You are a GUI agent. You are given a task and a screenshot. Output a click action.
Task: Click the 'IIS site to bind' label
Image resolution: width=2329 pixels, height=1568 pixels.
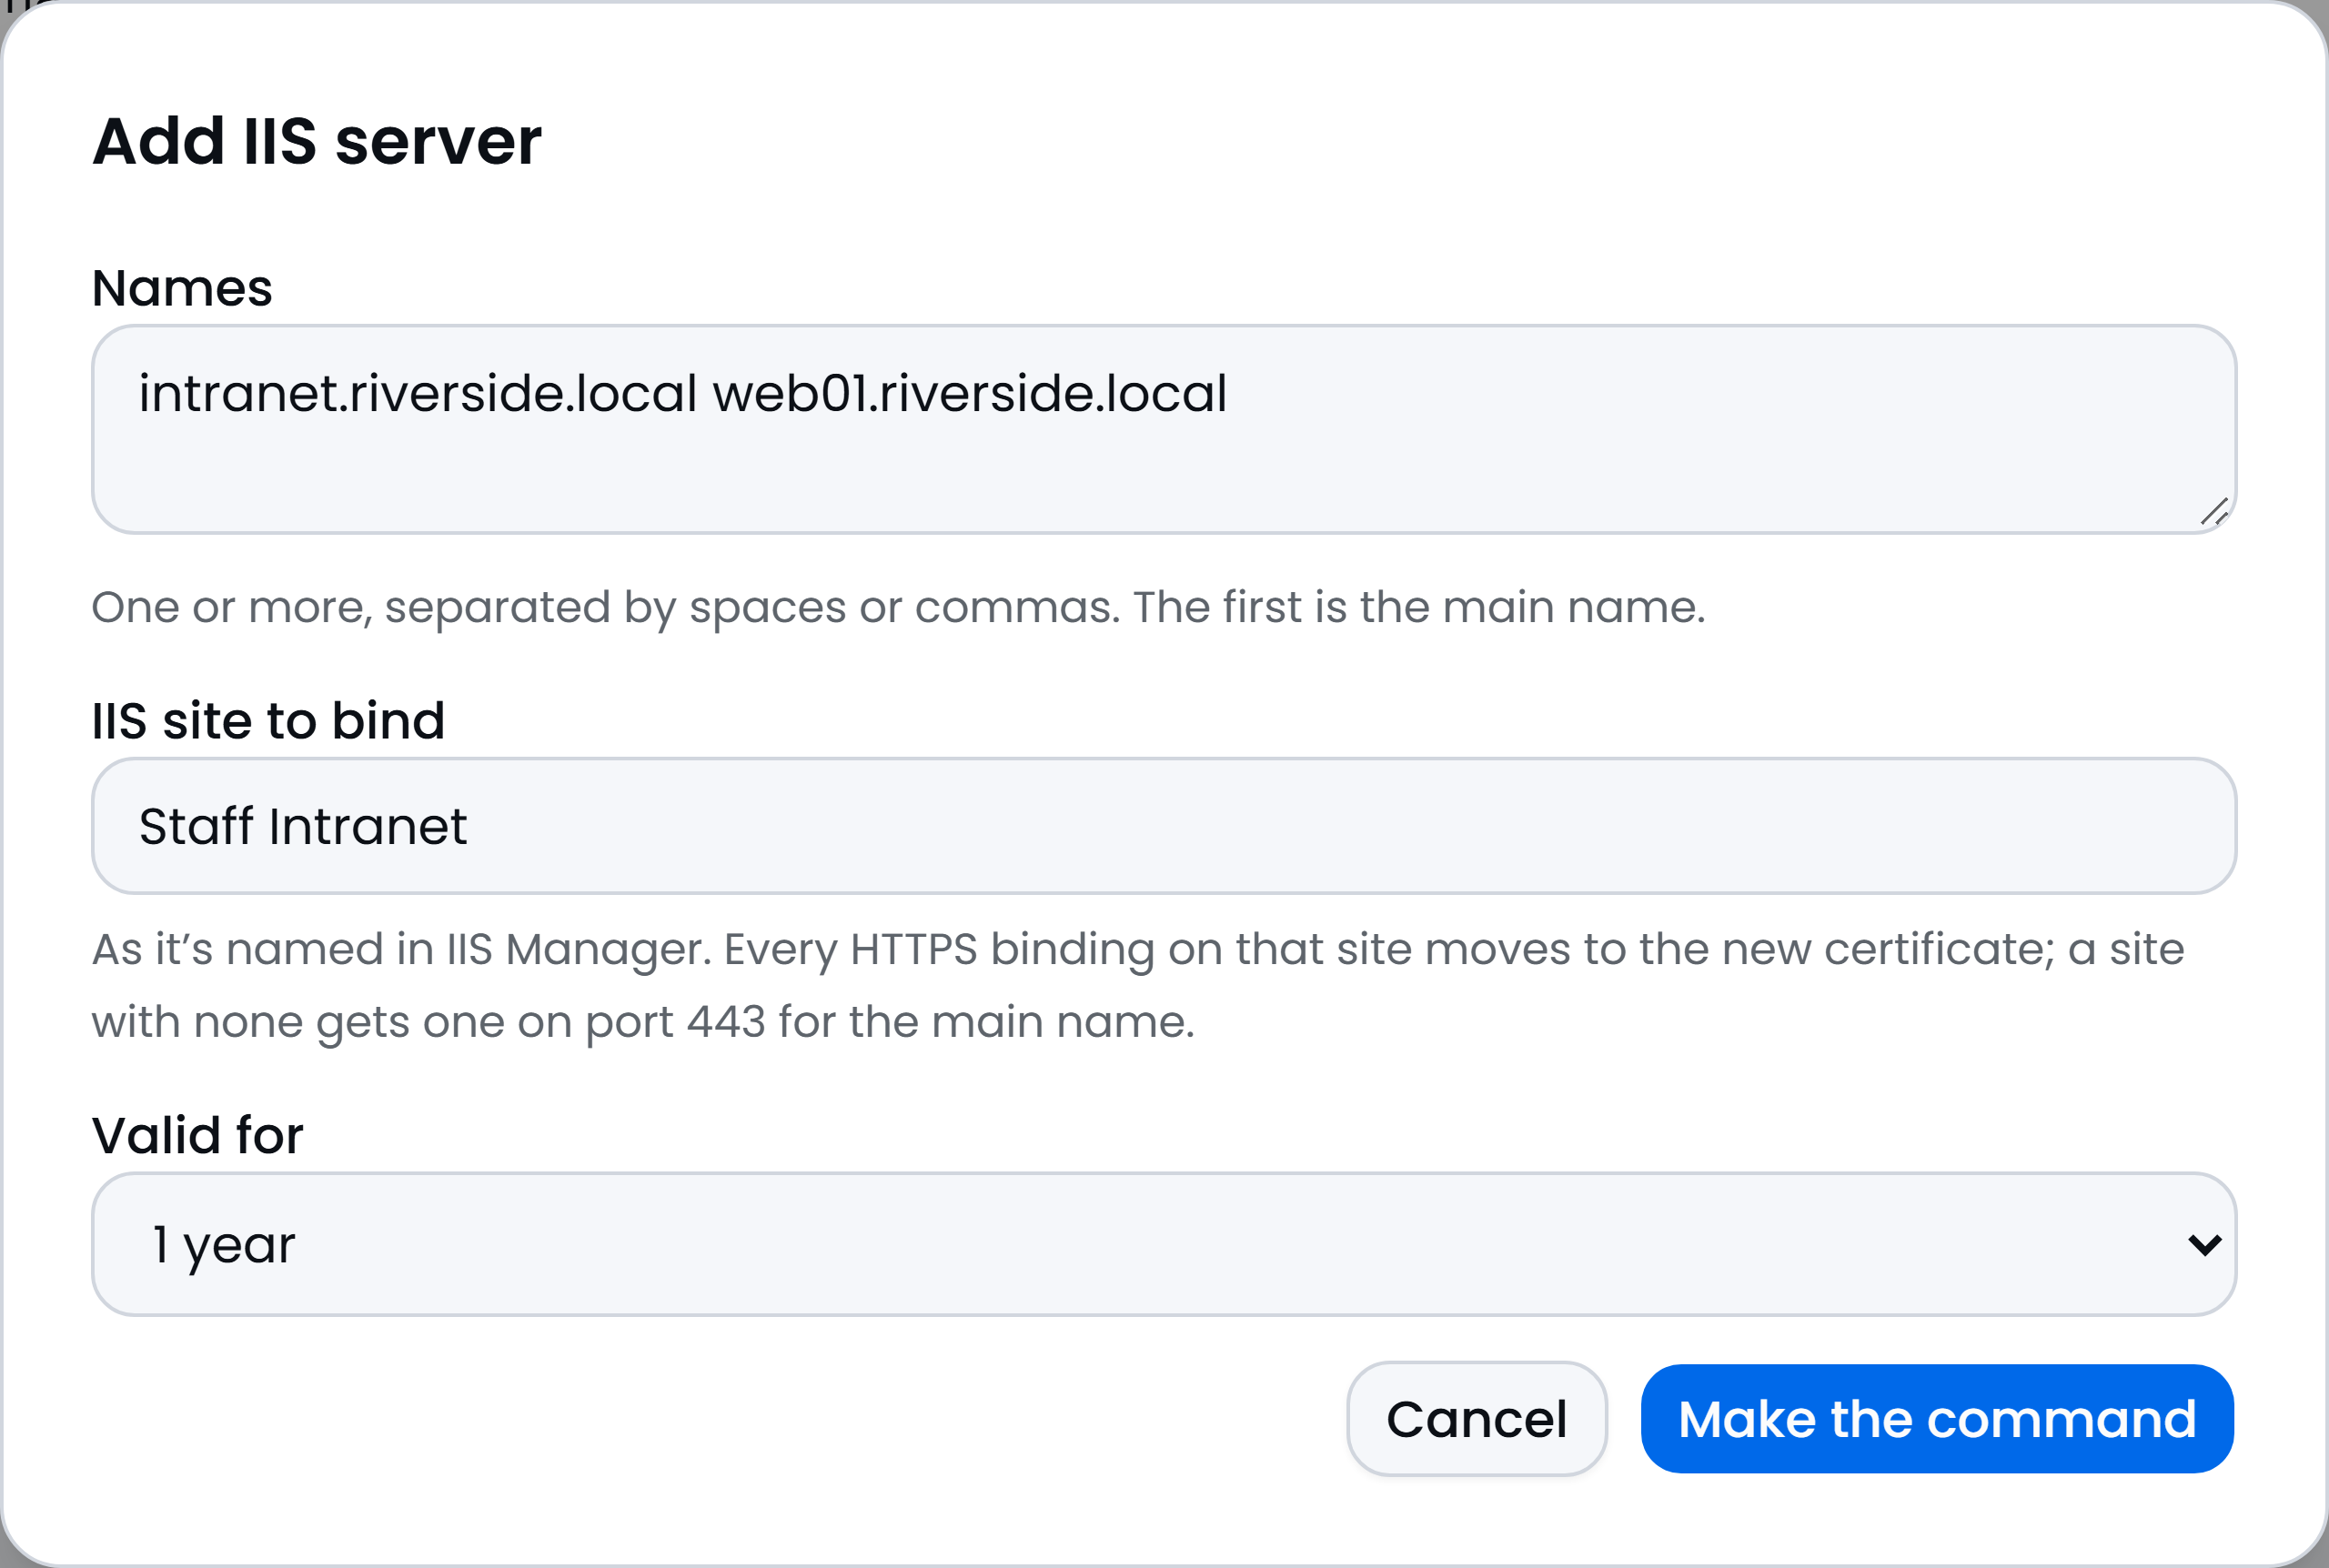tap(268, 721)
